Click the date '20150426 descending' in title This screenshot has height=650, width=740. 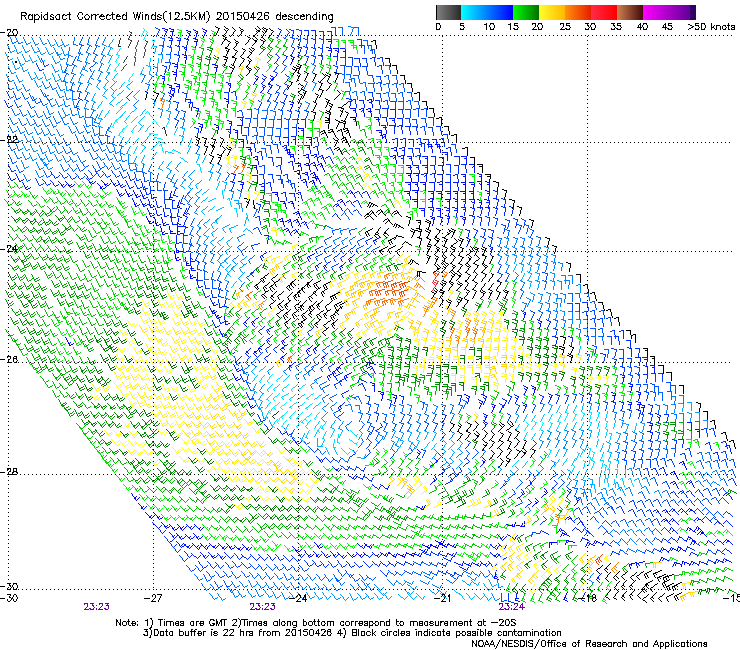(275, 17)
